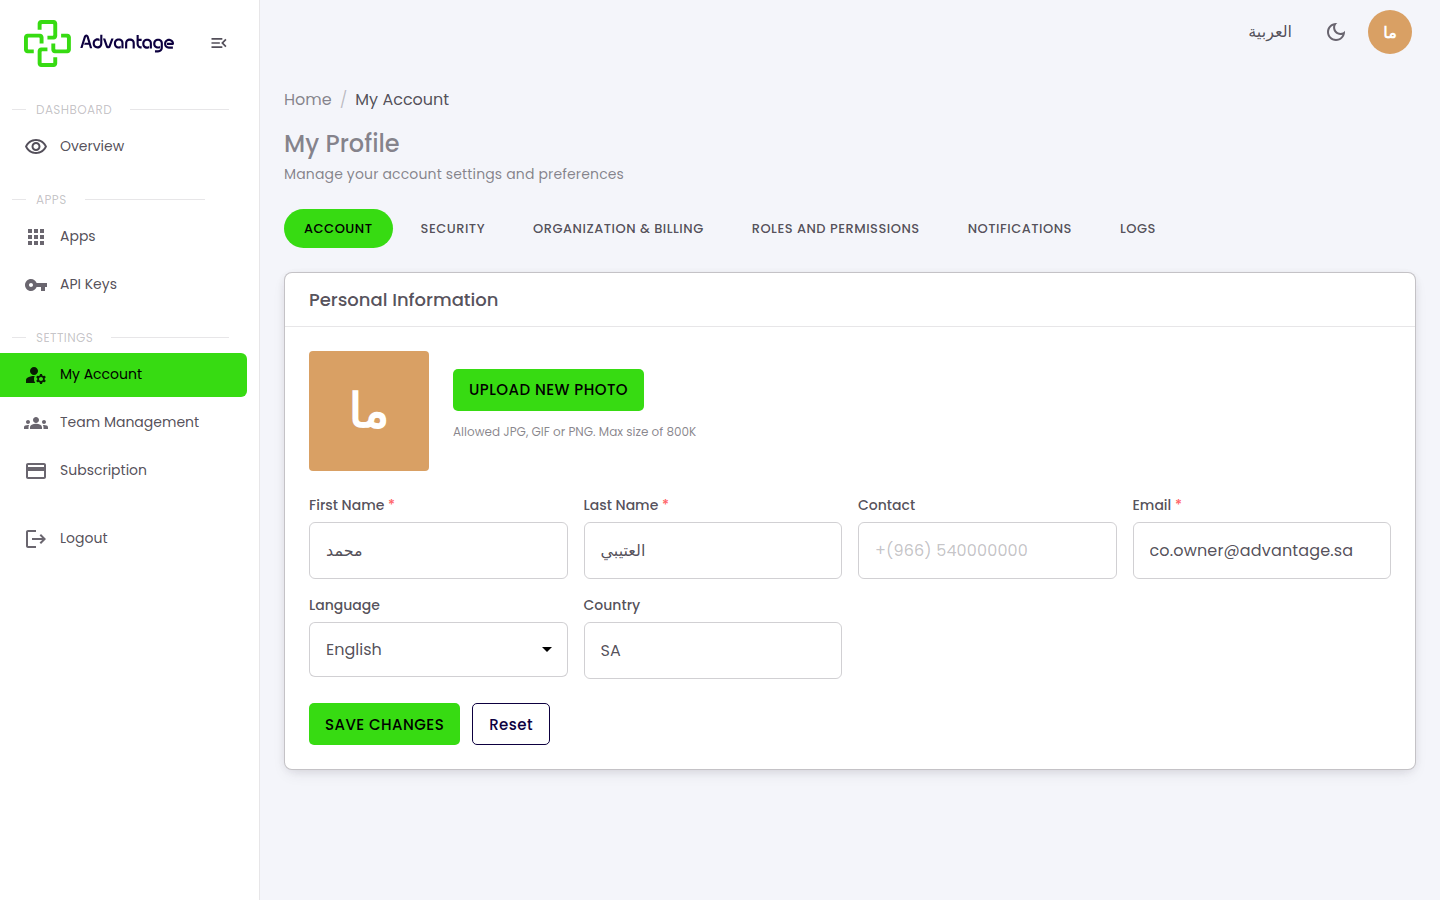Click the Advantage brand name text

point(127,43)
